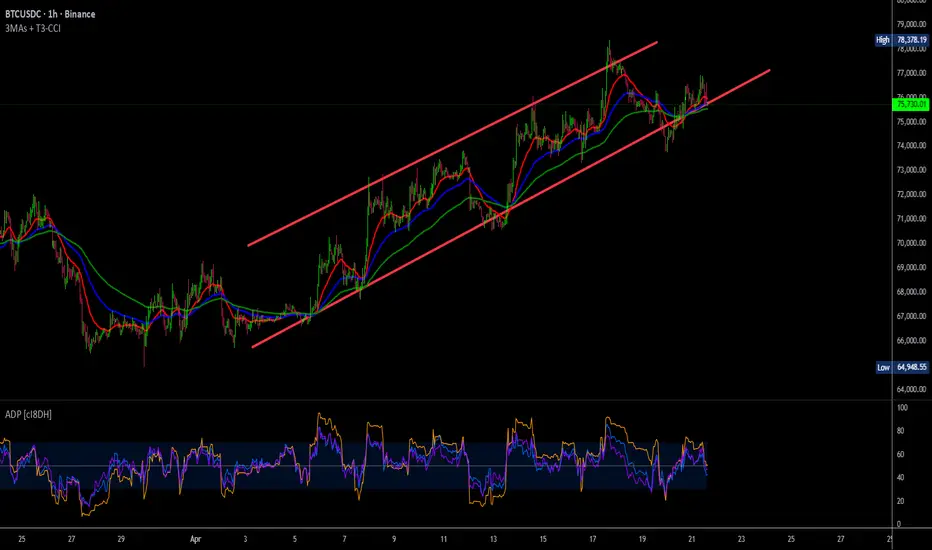932x550 pixels.
Task: Click 80 on the ADP indicator scale
Action: [900, 431]
